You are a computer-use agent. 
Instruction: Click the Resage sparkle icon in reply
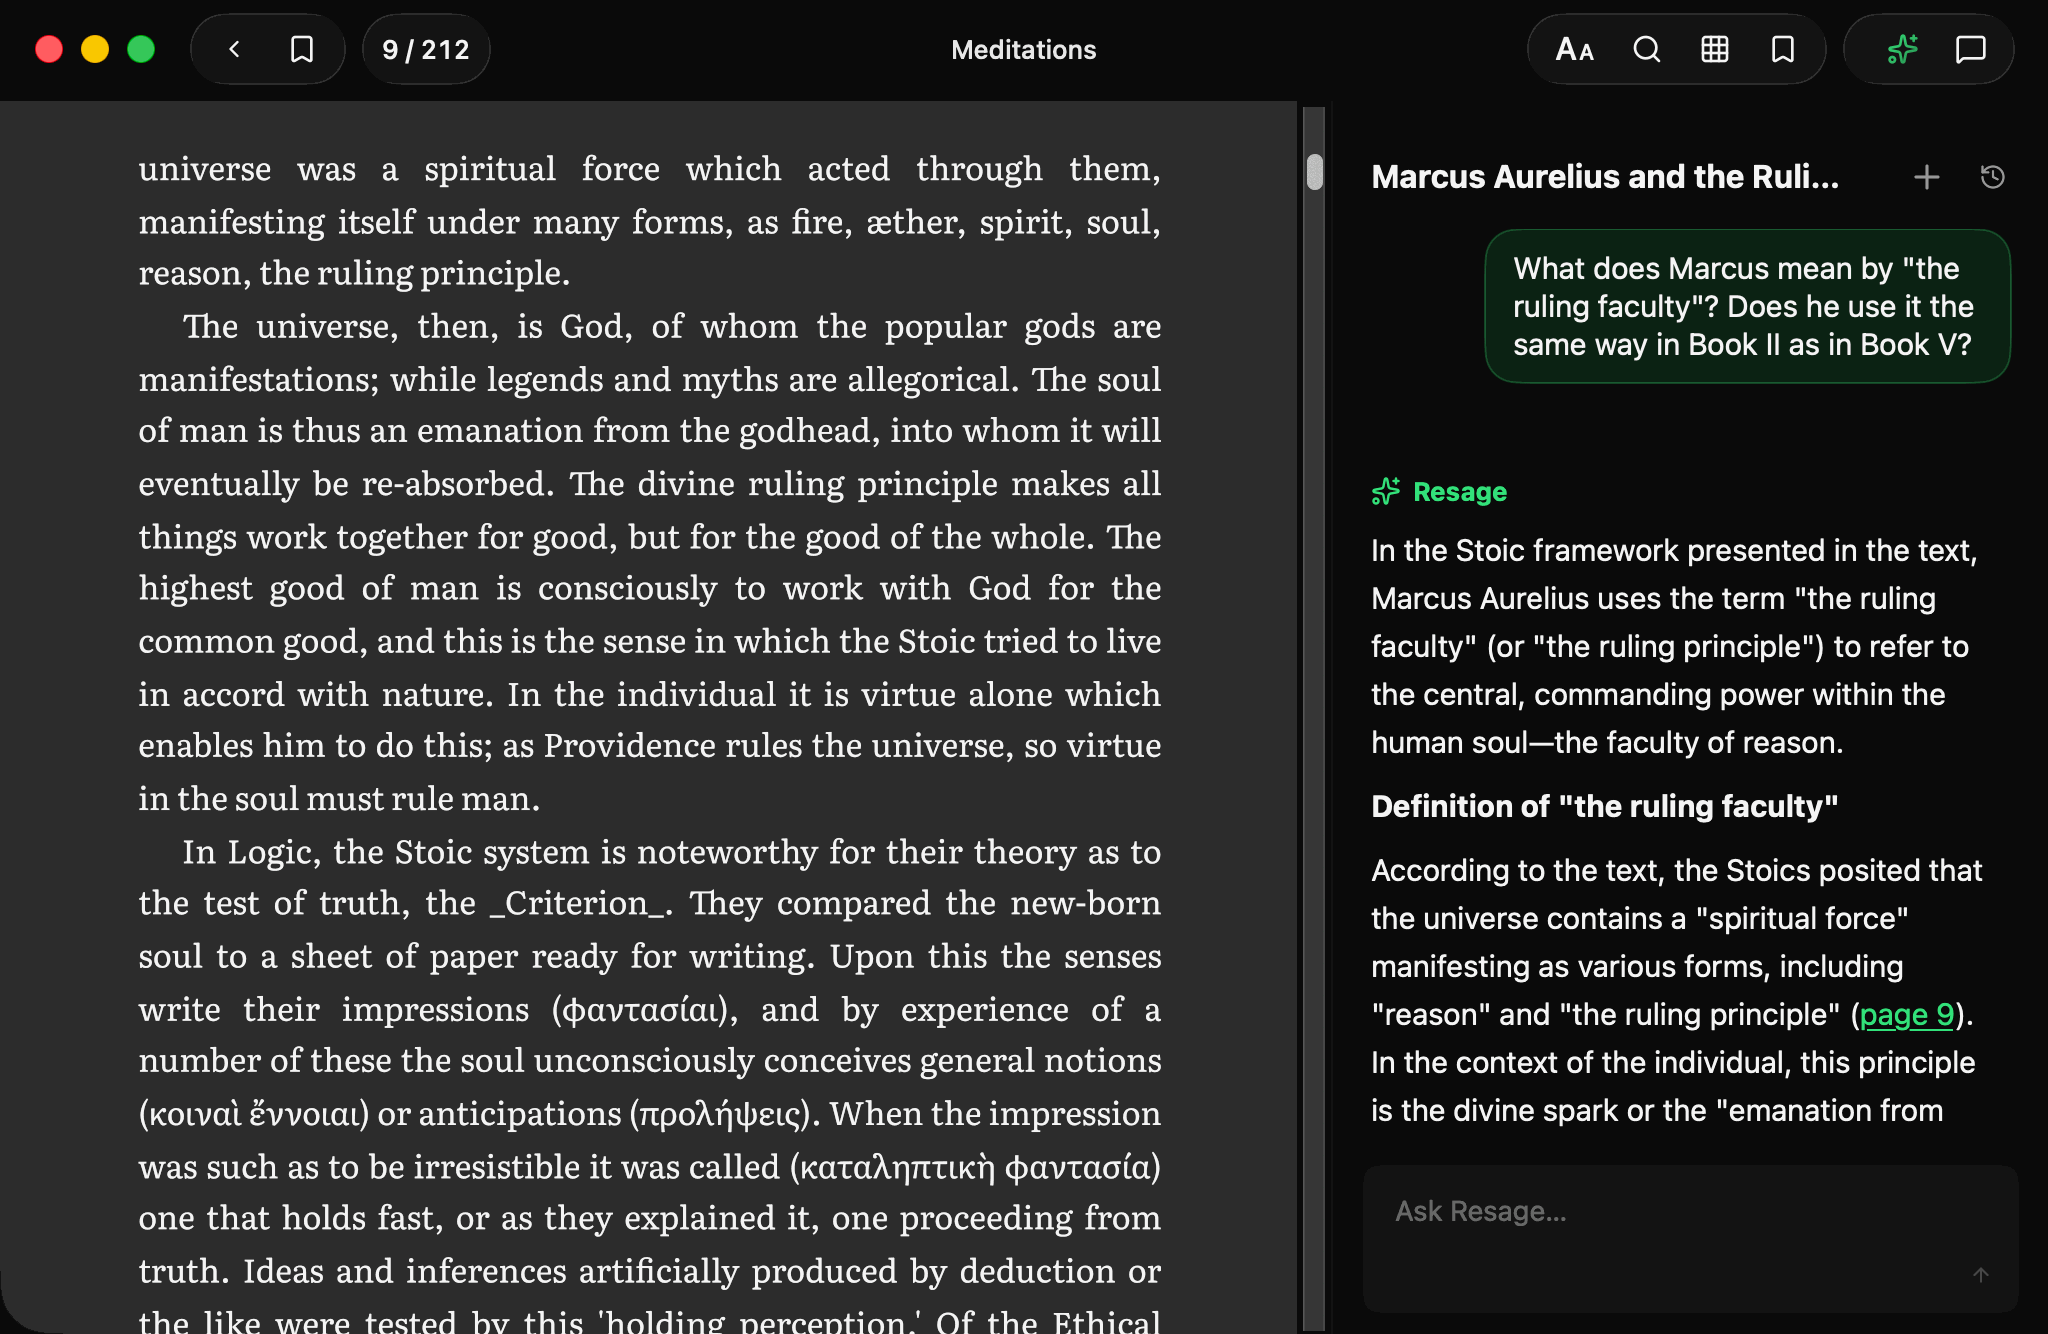[1386, 492]
